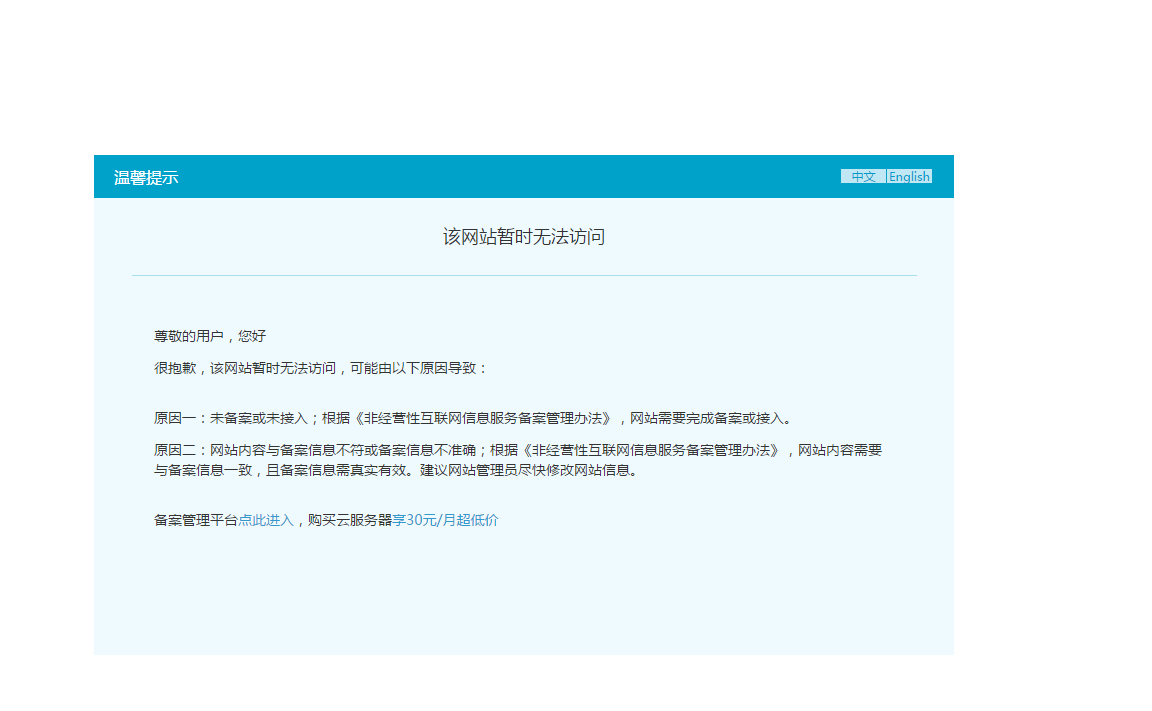Click the greeting text 尊敬的用户，您好
The height and width of the screenshot is (711, 1152).
(x=210, y=336)
